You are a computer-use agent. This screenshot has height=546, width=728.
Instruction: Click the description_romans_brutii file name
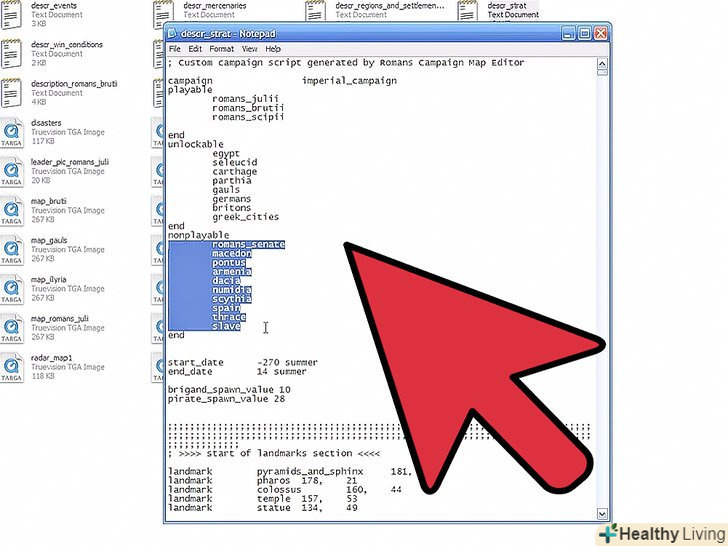pyautogui.click(x=74, y=84)
